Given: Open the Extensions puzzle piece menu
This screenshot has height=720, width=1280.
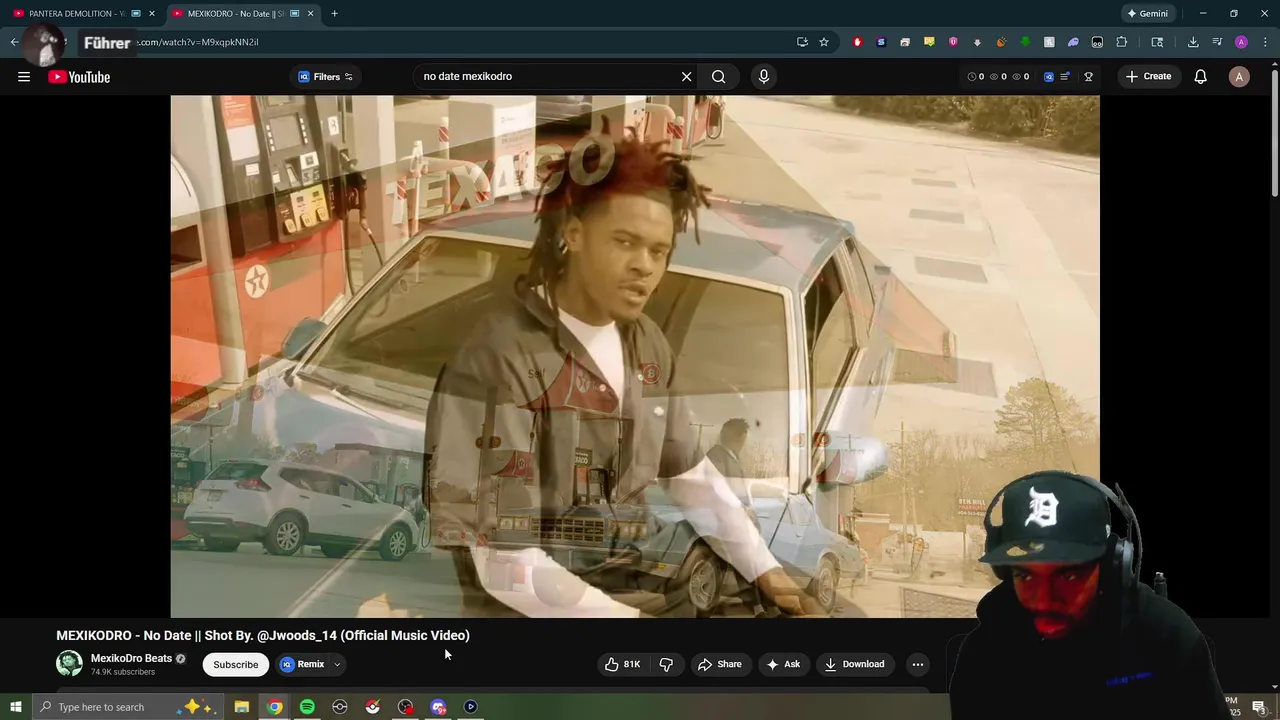Looking at the screenshot, I should tap(1121, 42).
